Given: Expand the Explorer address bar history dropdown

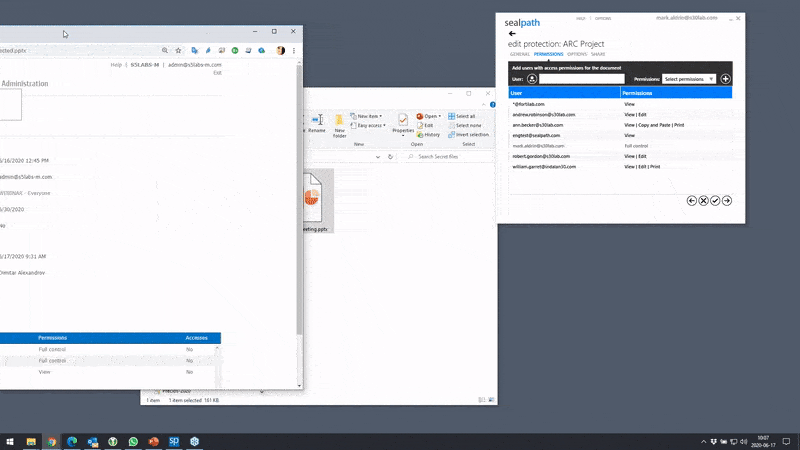Looking at the screenshot, I should tap(378, 157).
